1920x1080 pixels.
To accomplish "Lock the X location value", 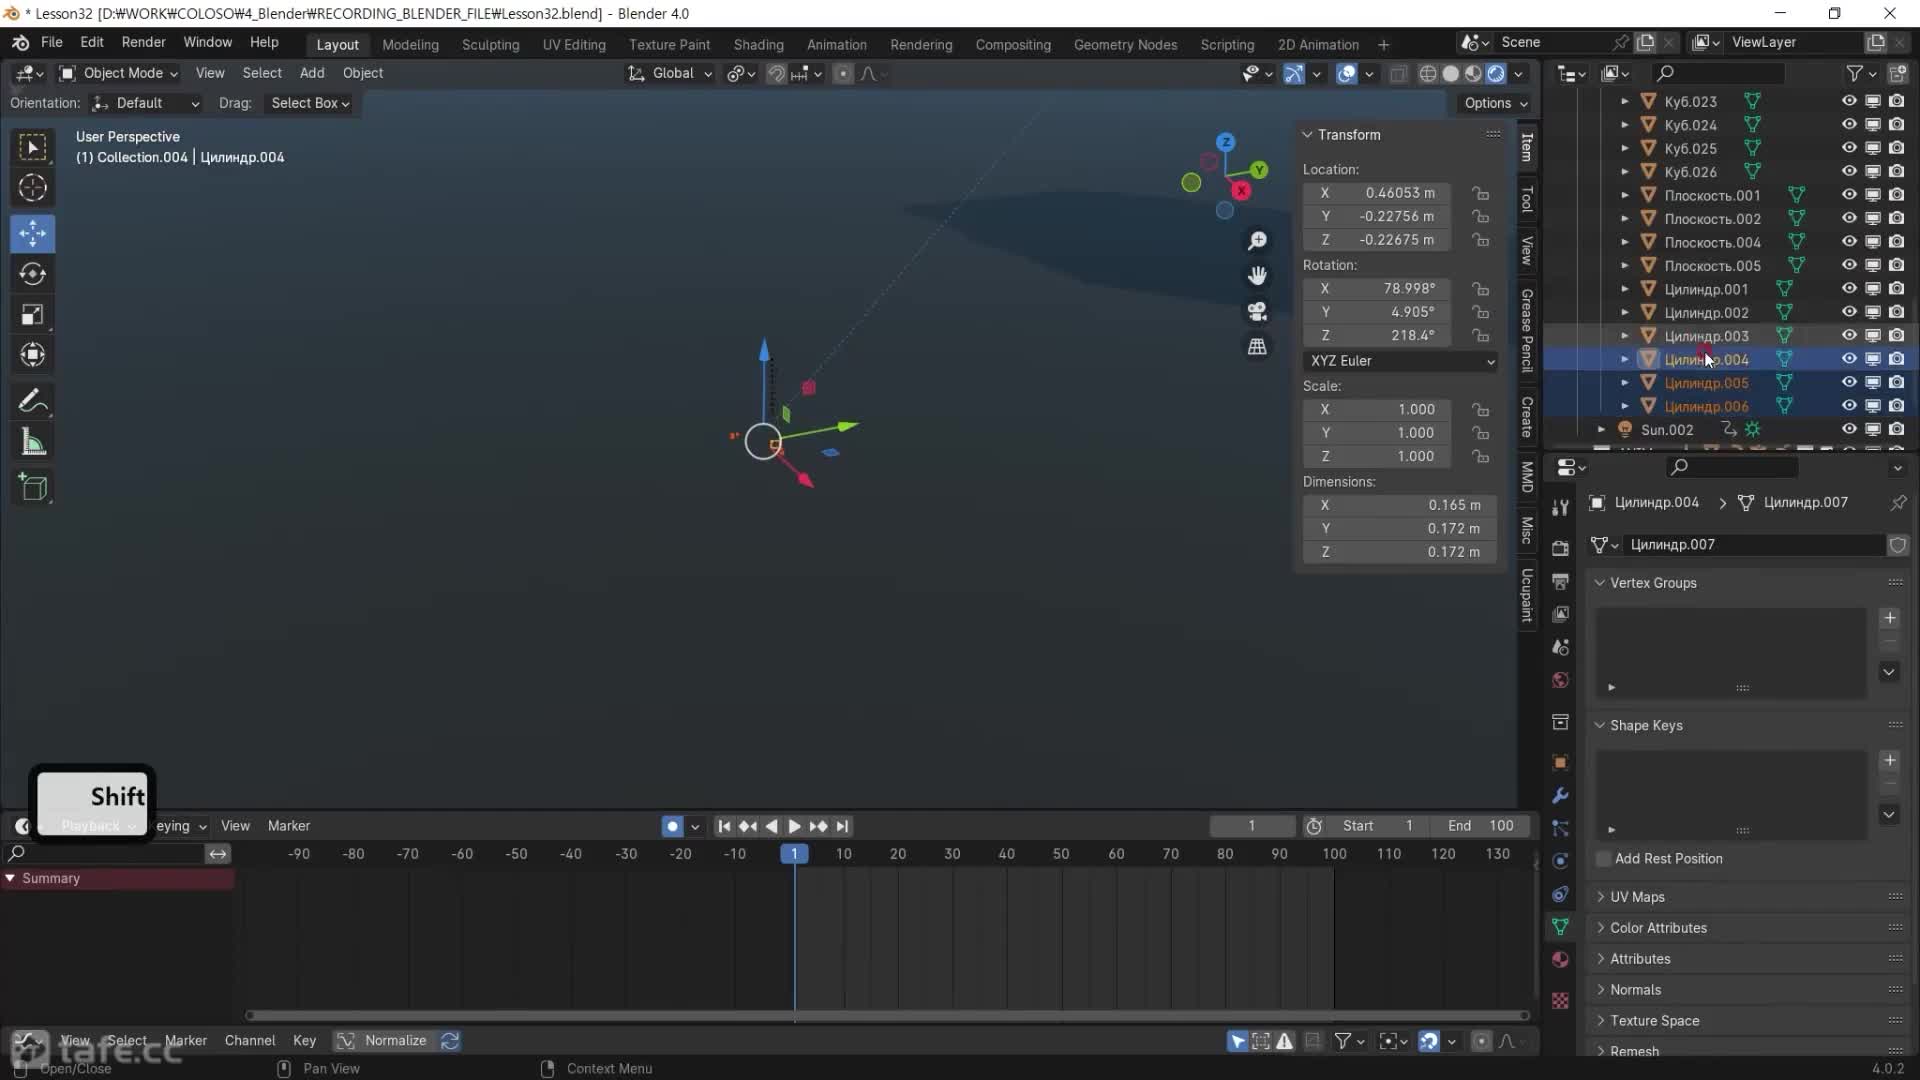I will pos(1480,193).
